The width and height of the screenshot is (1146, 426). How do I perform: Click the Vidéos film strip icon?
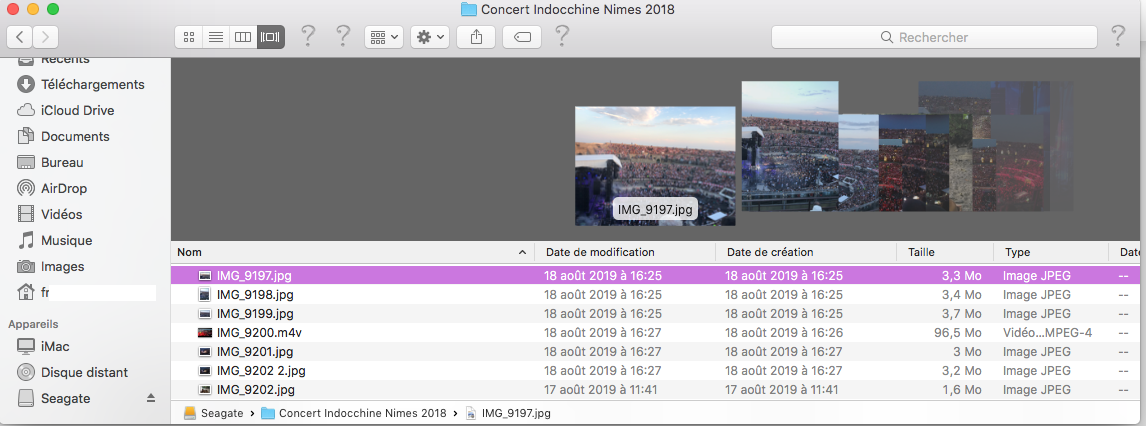(x=26, y=214)
